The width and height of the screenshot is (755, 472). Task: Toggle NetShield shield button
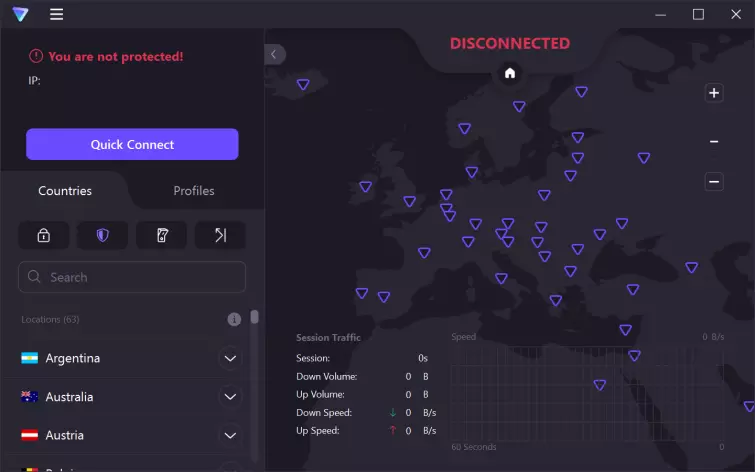point(102,235)
